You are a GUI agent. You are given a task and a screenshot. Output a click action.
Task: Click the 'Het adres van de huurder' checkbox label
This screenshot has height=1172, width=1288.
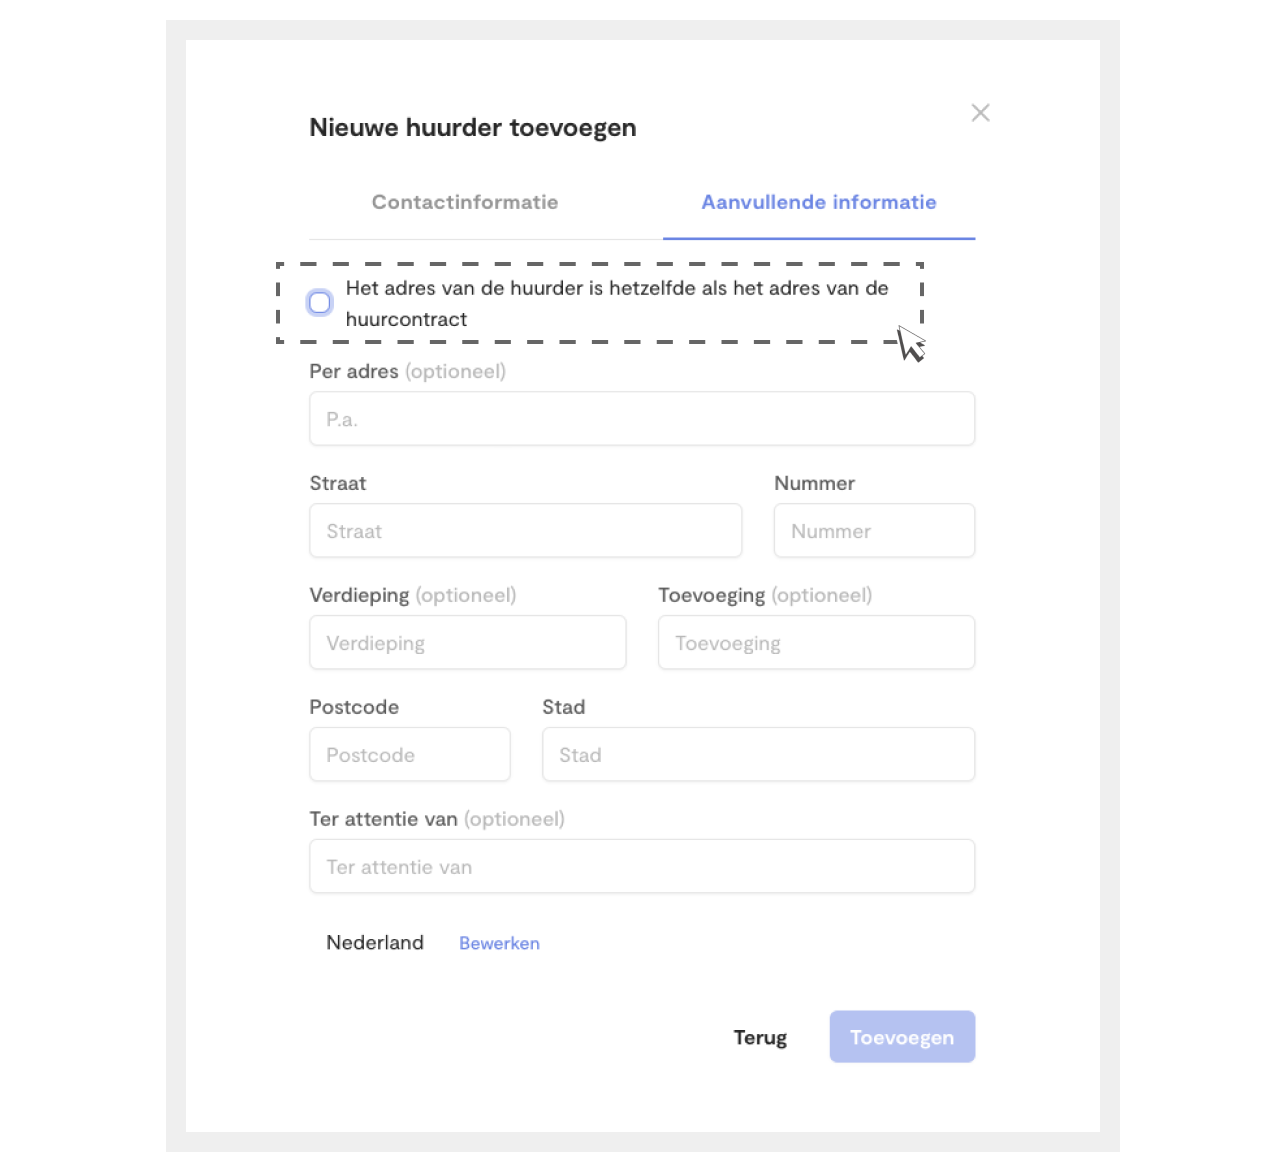point(617,303)
